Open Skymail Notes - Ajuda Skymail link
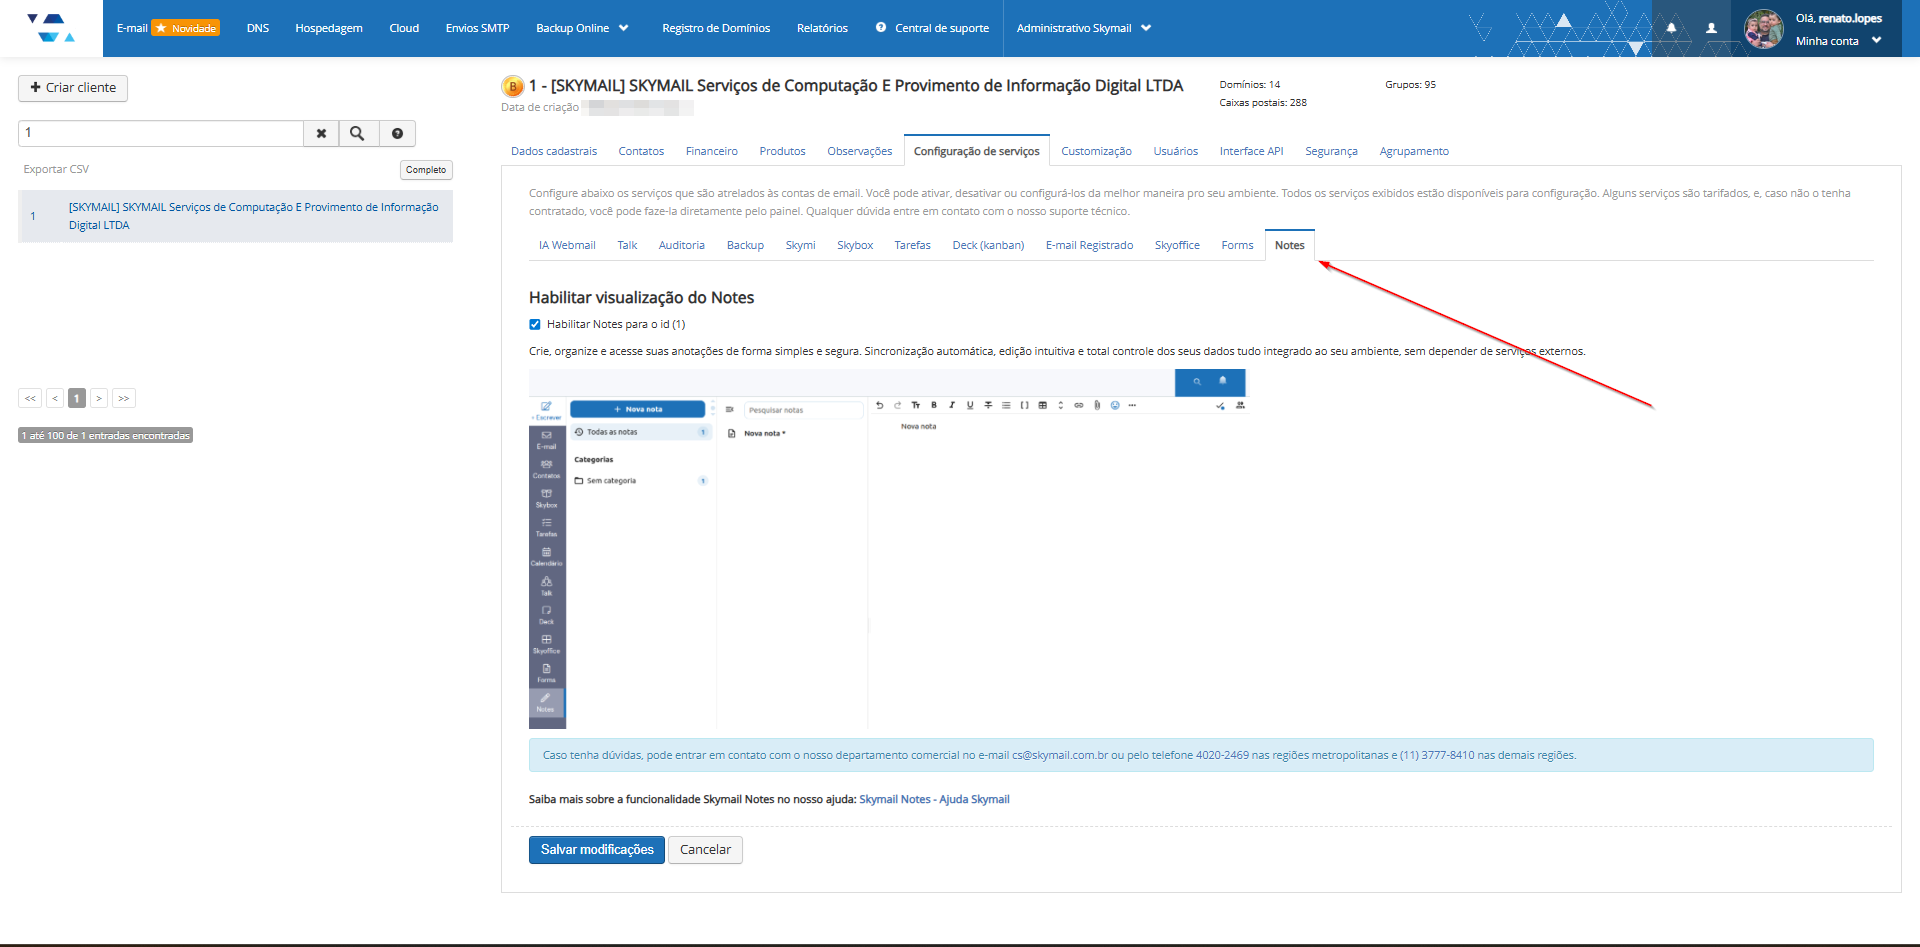 click(x=934, y=799)
